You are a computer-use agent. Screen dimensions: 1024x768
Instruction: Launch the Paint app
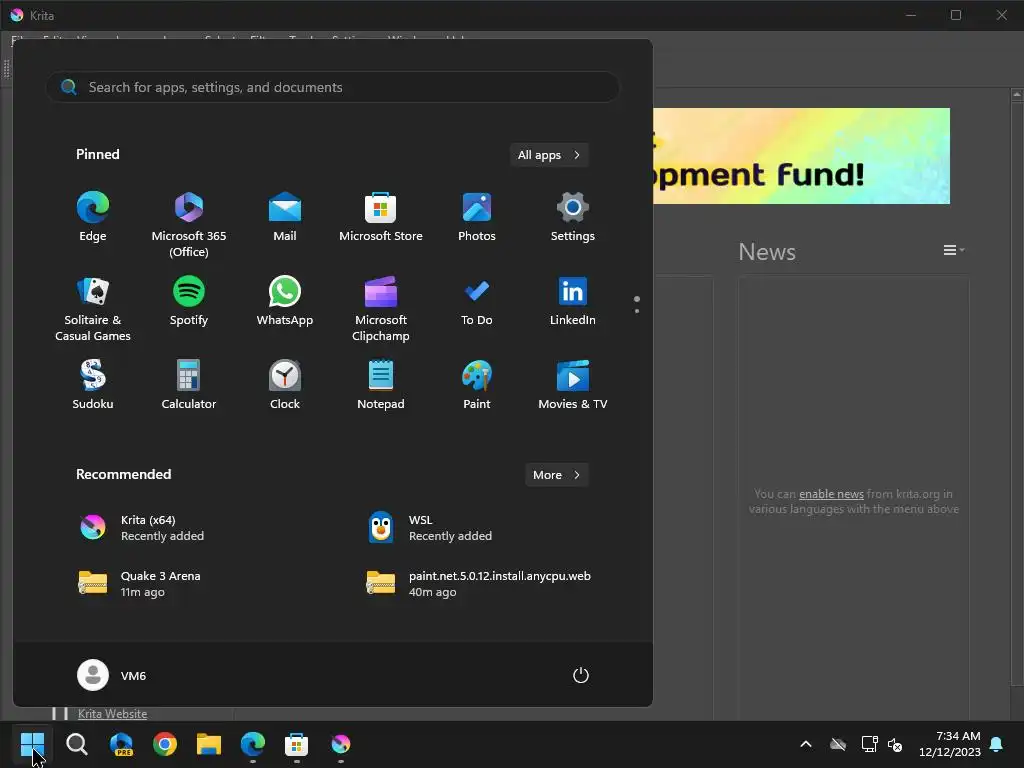pos(477,385)
